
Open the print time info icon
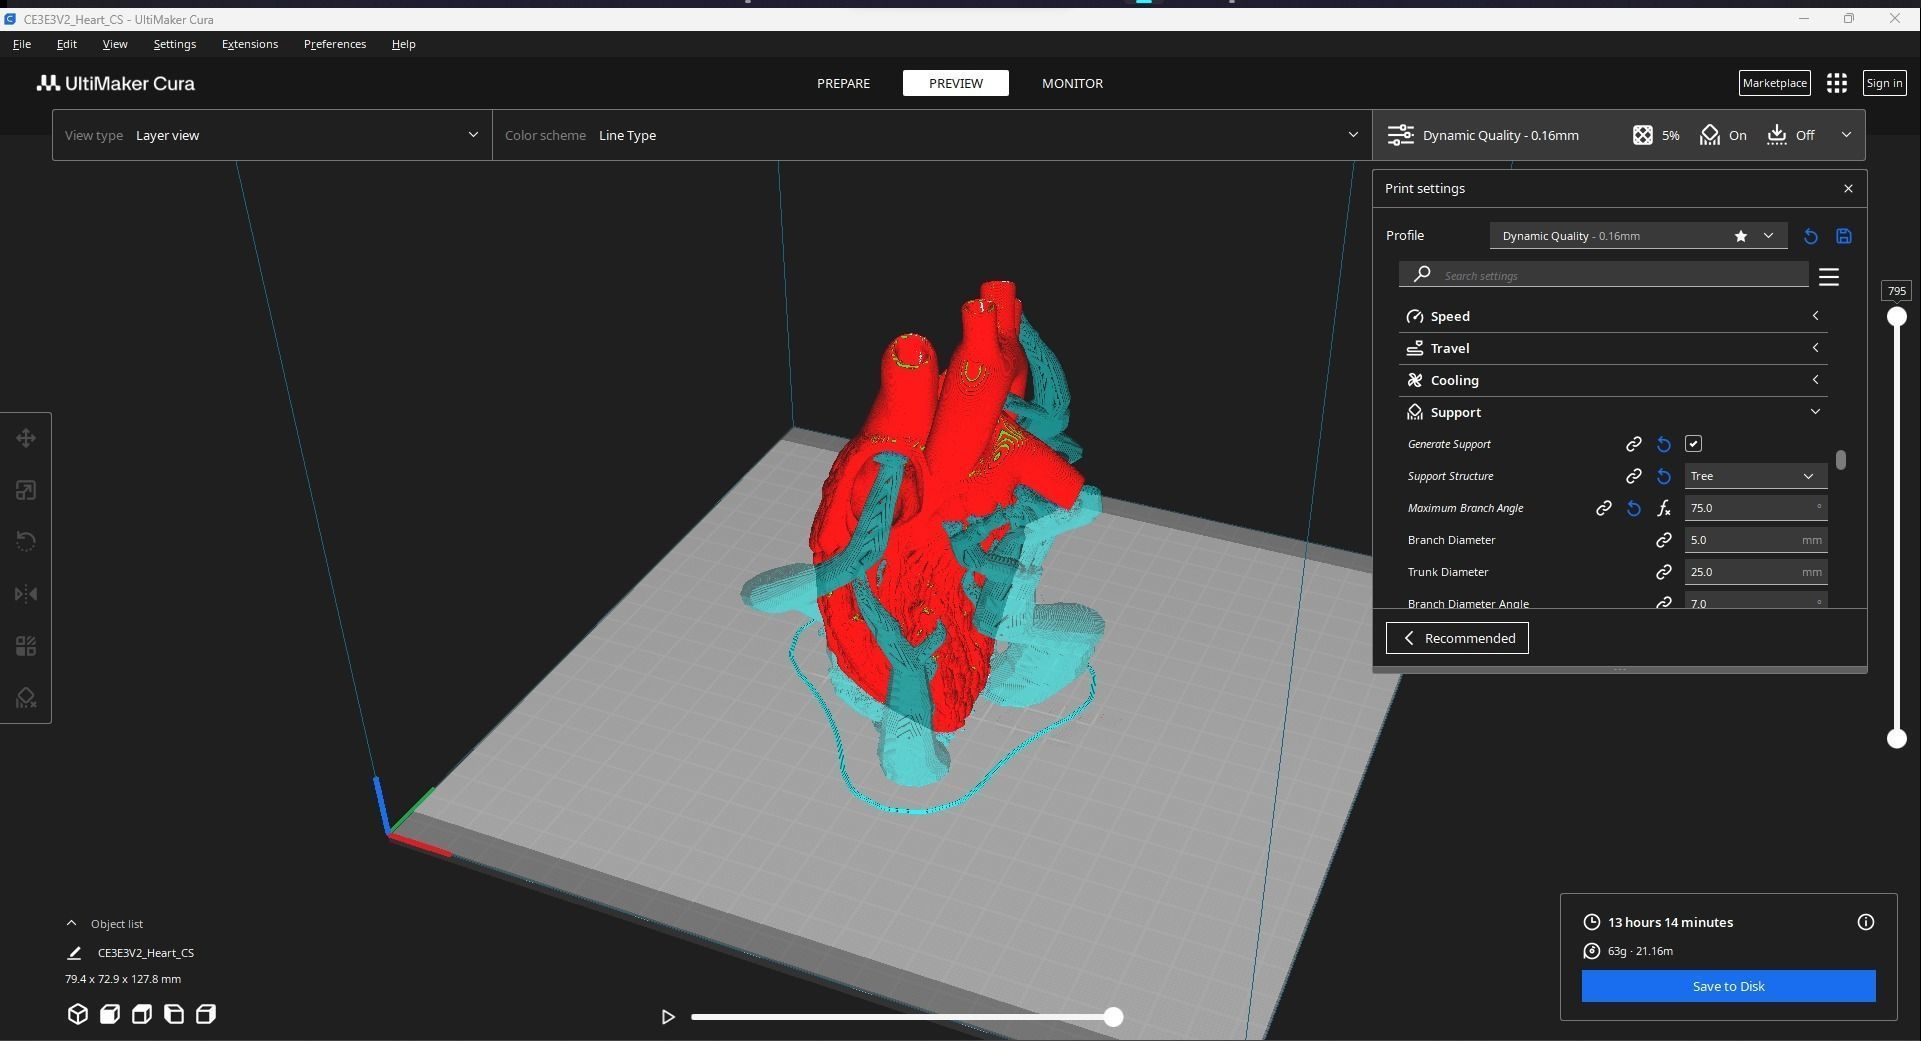[x=1866, y=922]
